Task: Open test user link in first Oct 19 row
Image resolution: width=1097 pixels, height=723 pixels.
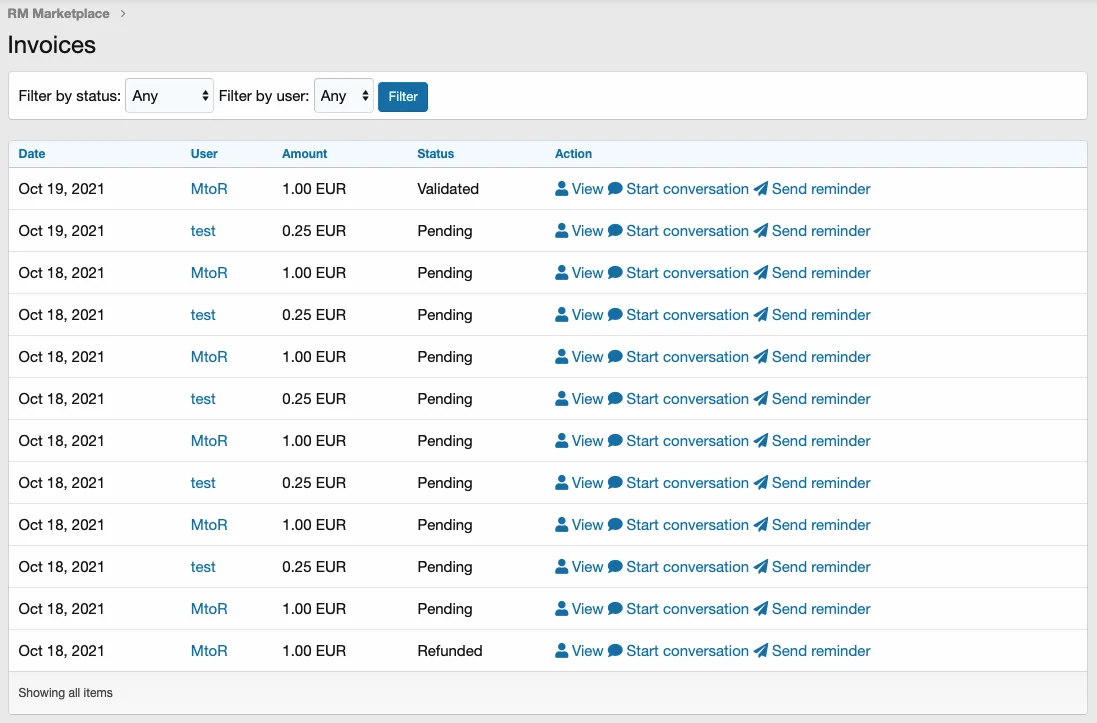Action: click(x=203, y=231)
